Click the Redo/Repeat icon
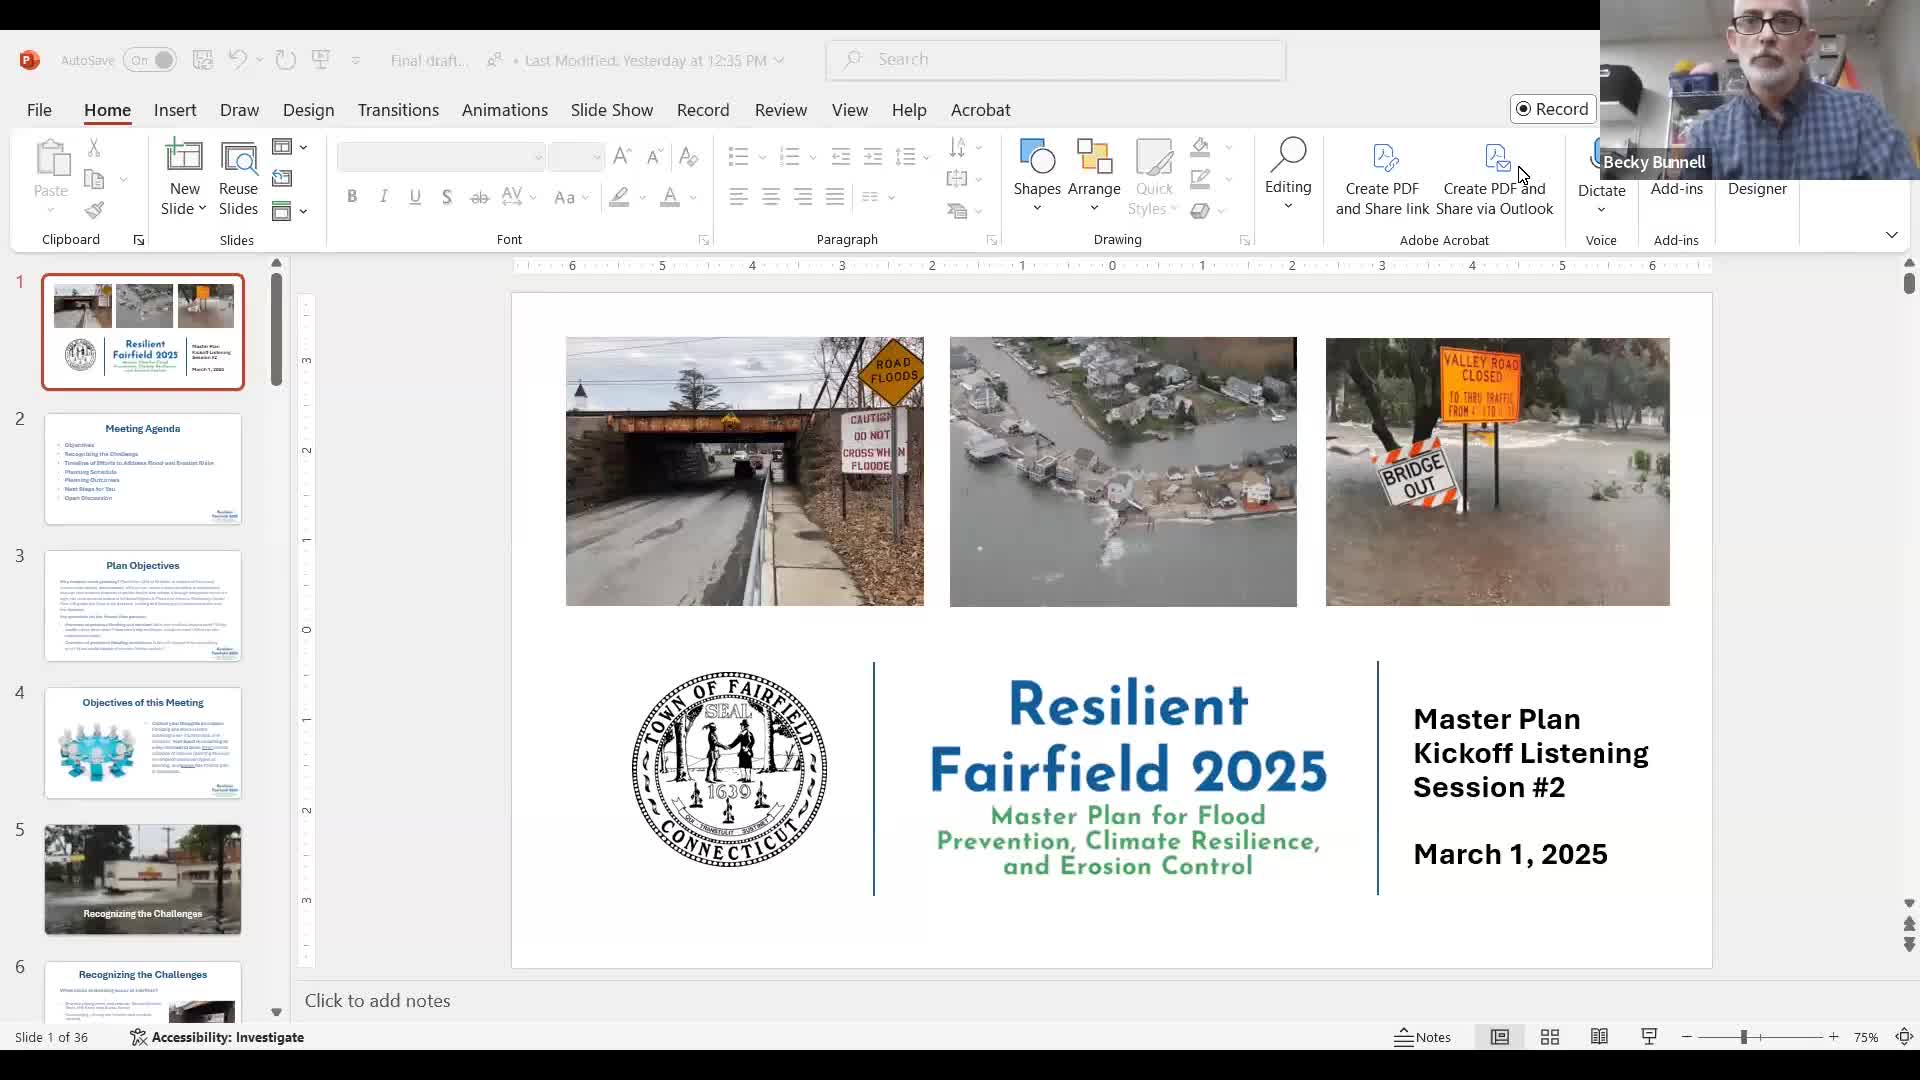Image resolution: width=1920 pixels, height=1080 pixels. click(x=286, y=60)
